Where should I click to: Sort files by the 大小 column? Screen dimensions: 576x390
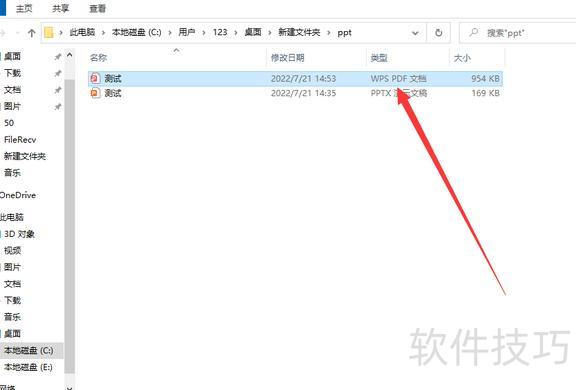(462, 58)
